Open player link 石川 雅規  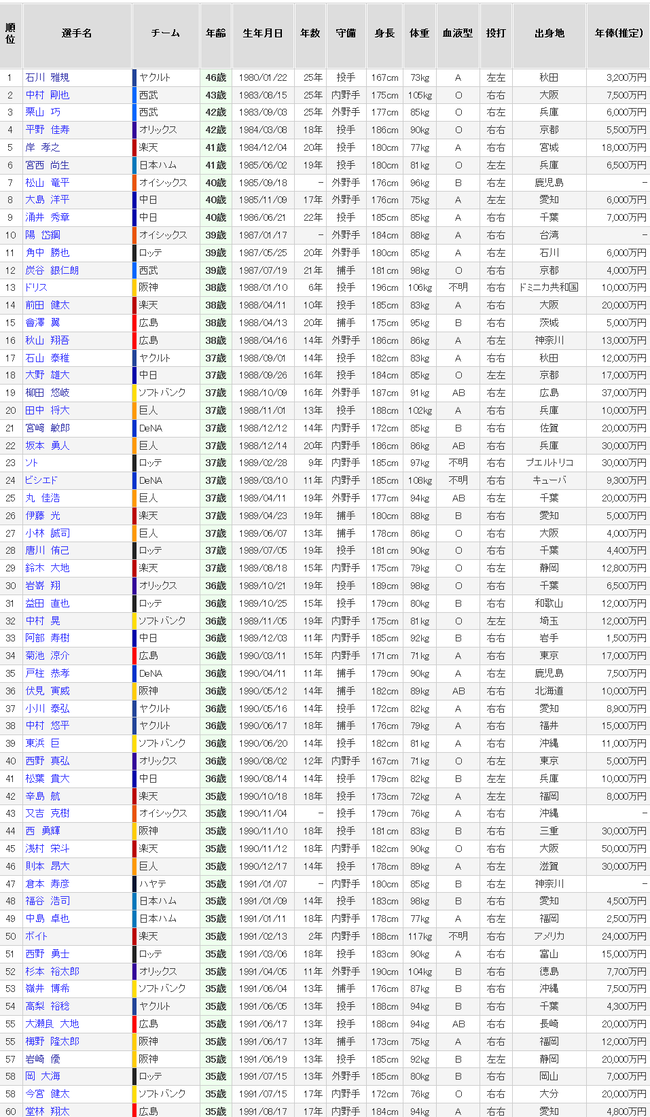47,77
